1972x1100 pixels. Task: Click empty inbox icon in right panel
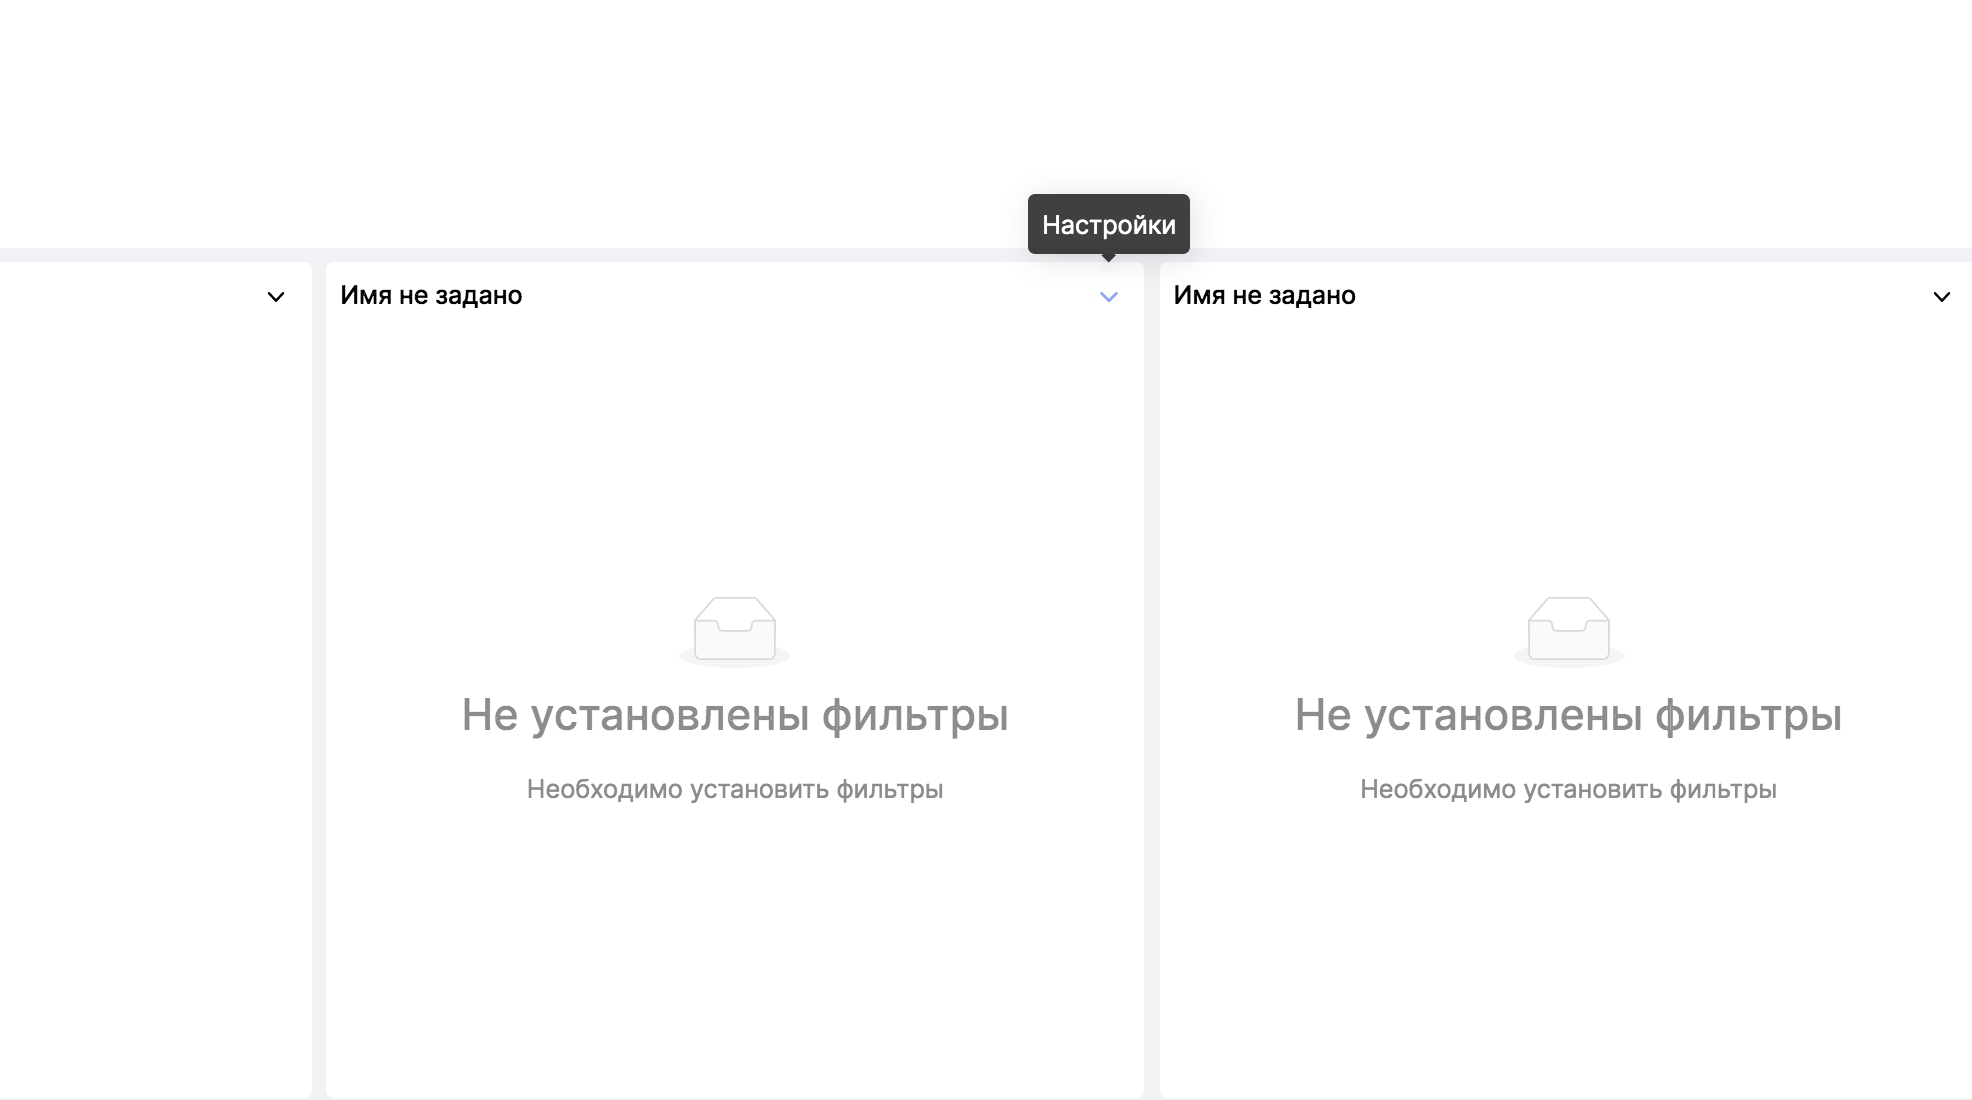(1568, 631)
